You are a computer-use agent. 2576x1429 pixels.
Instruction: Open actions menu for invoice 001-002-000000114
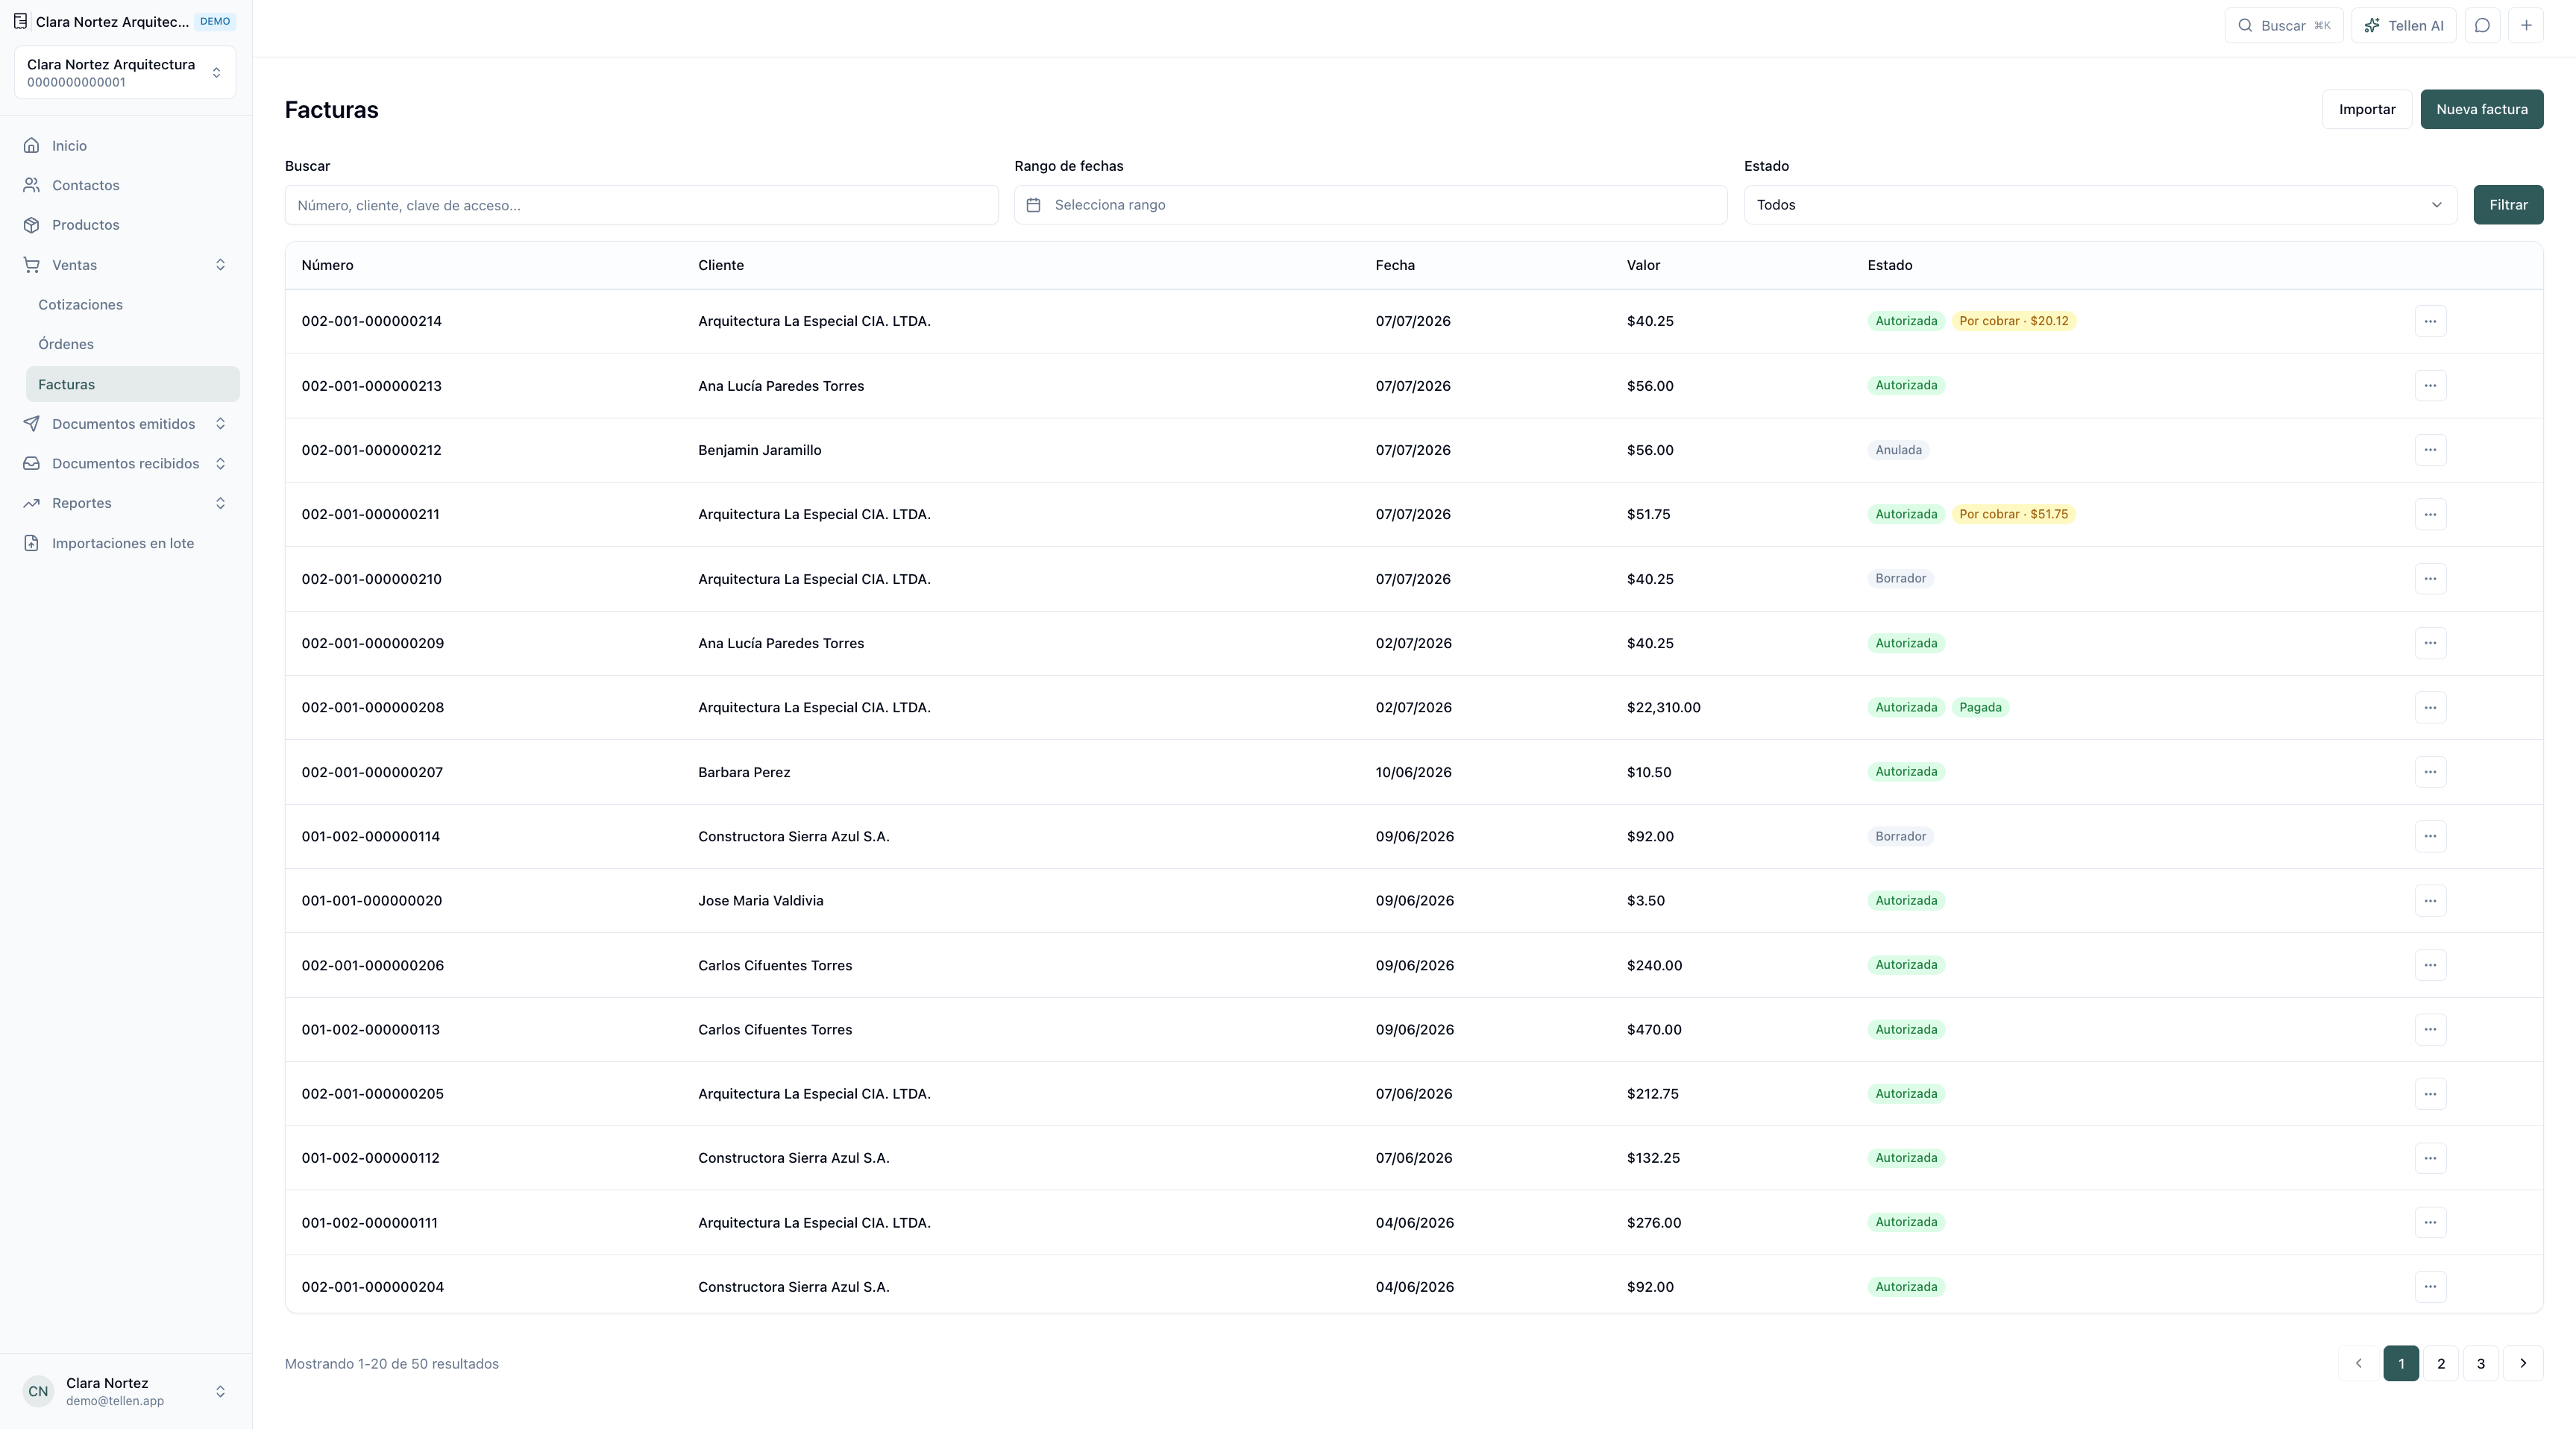point(2430,836)
